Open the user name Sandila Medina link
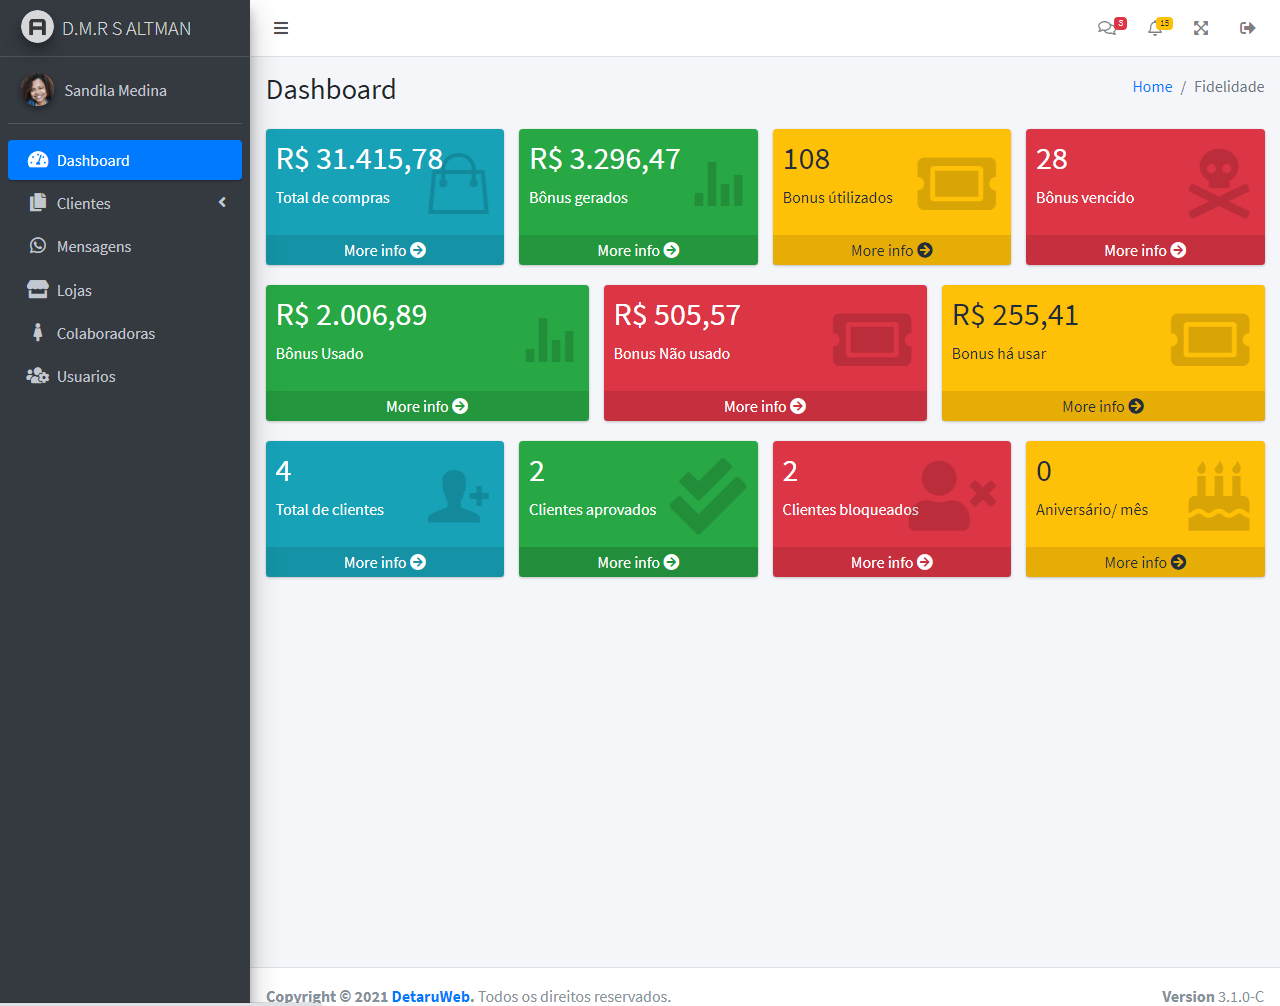Viewport: 1280px width, 1006px height. [x=115, y=90]
